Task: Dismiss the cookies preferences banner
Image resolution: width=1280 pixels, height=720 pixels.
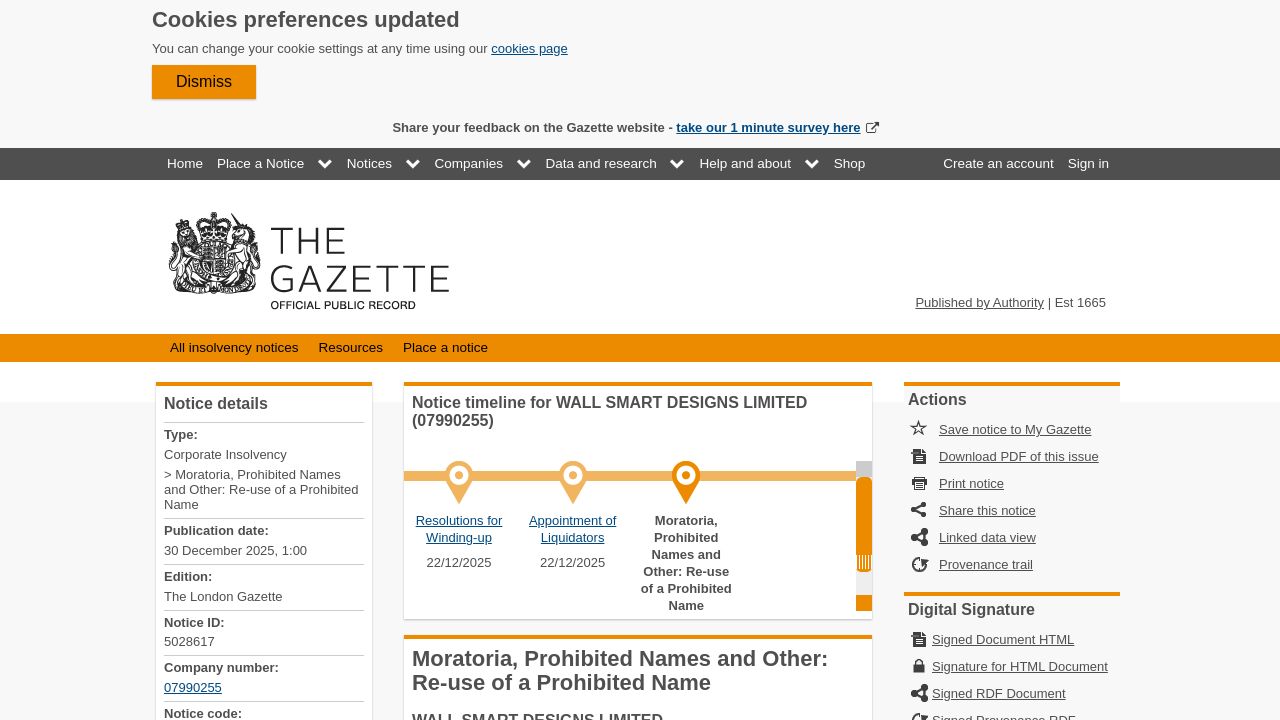Action: tap(204, 82)
